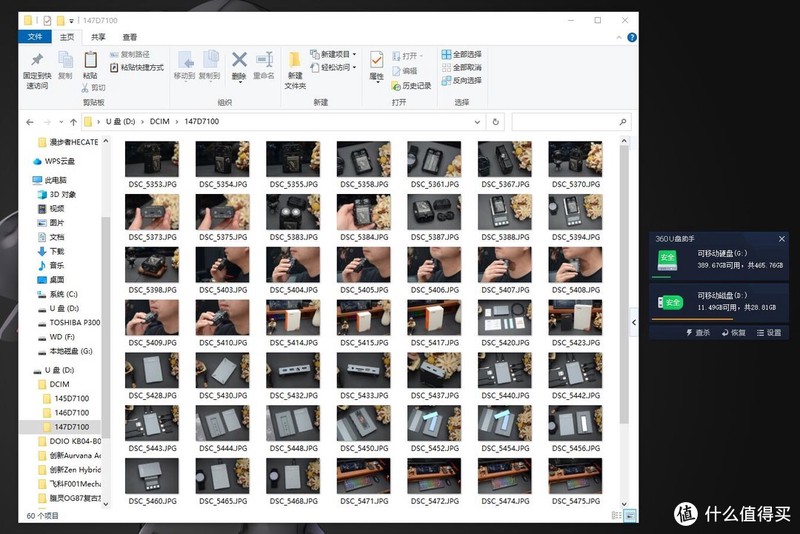Switch to details view icon in status bar
Viewport: 800px width, 534px height.
616,516
